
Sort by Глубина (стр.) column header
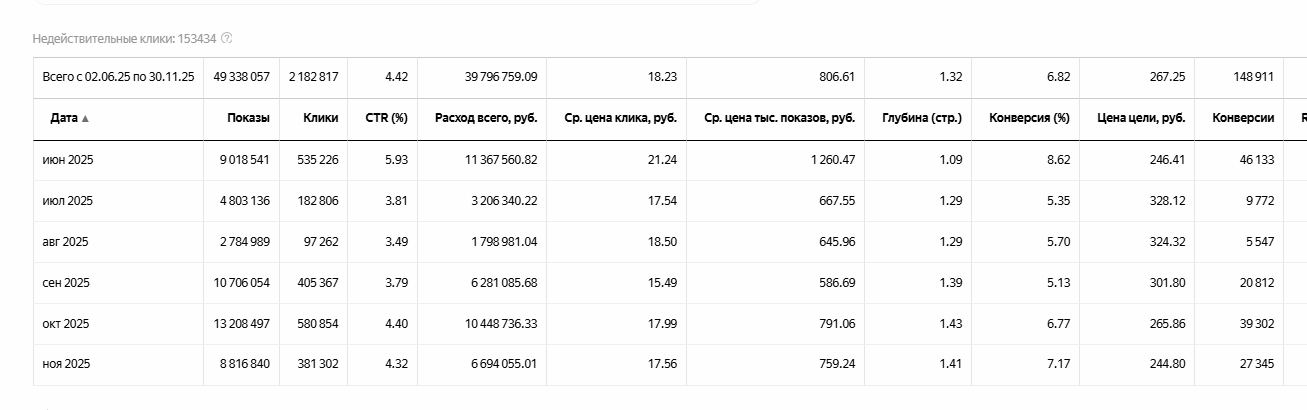(922, 118)
